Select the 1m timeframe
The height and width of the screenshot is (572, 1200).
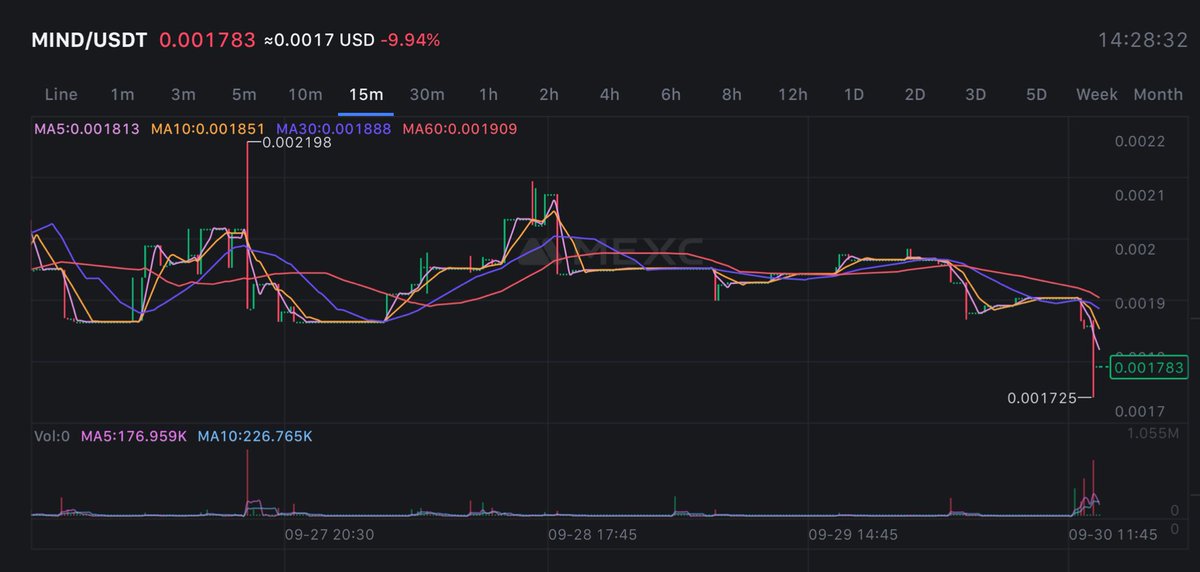coord(122,94)
